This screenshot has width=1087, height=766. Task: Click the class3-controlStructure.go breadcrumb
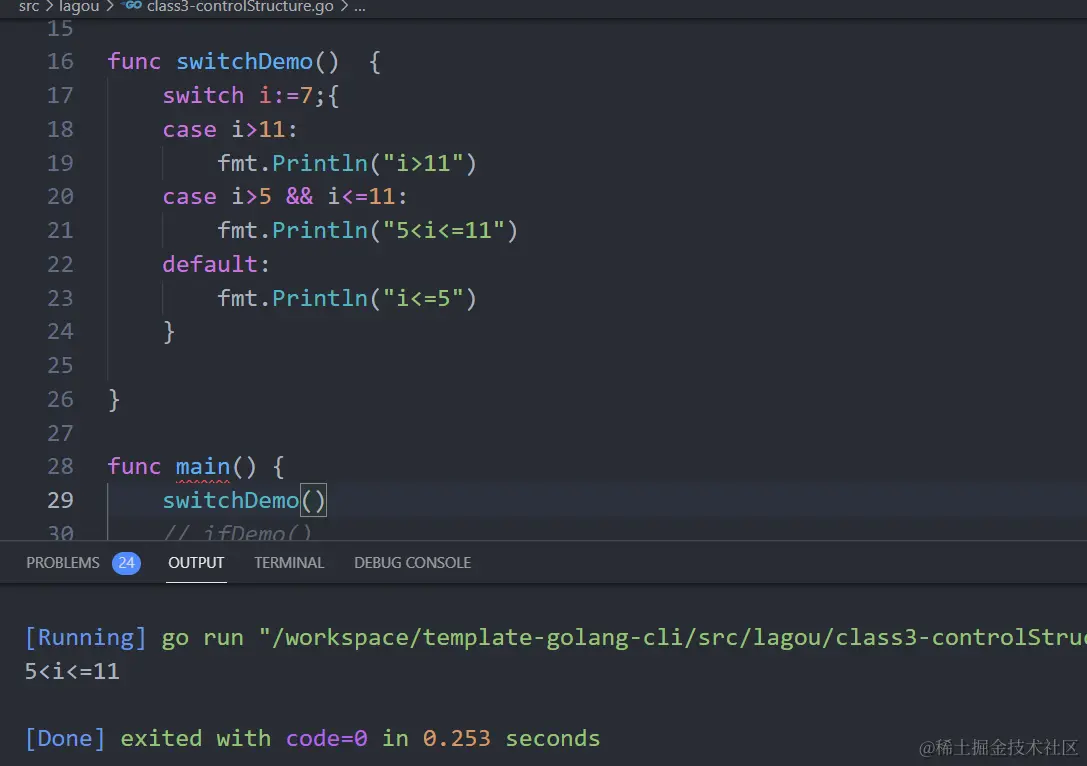pos(240,7)
